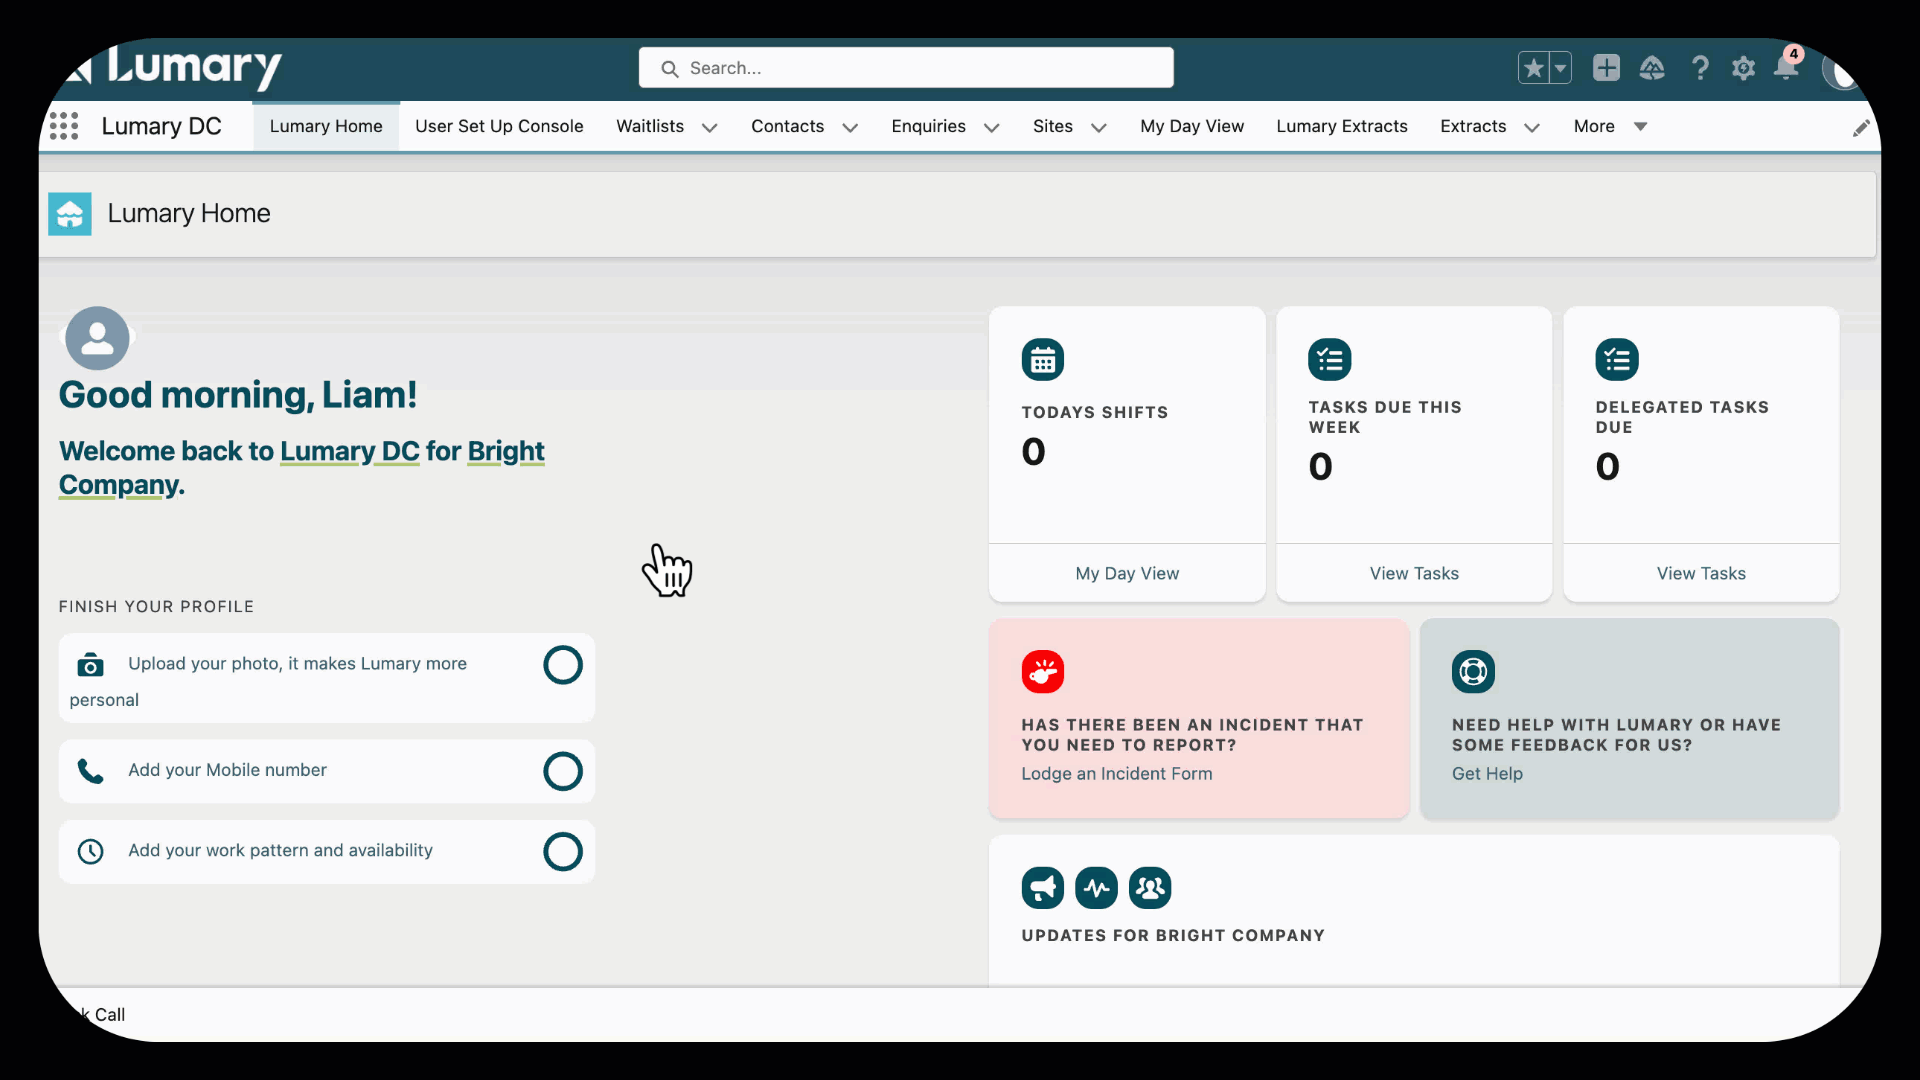
Task: Open the Setup gear icon
Action: pyautogui.click(x=1743, y=68)
